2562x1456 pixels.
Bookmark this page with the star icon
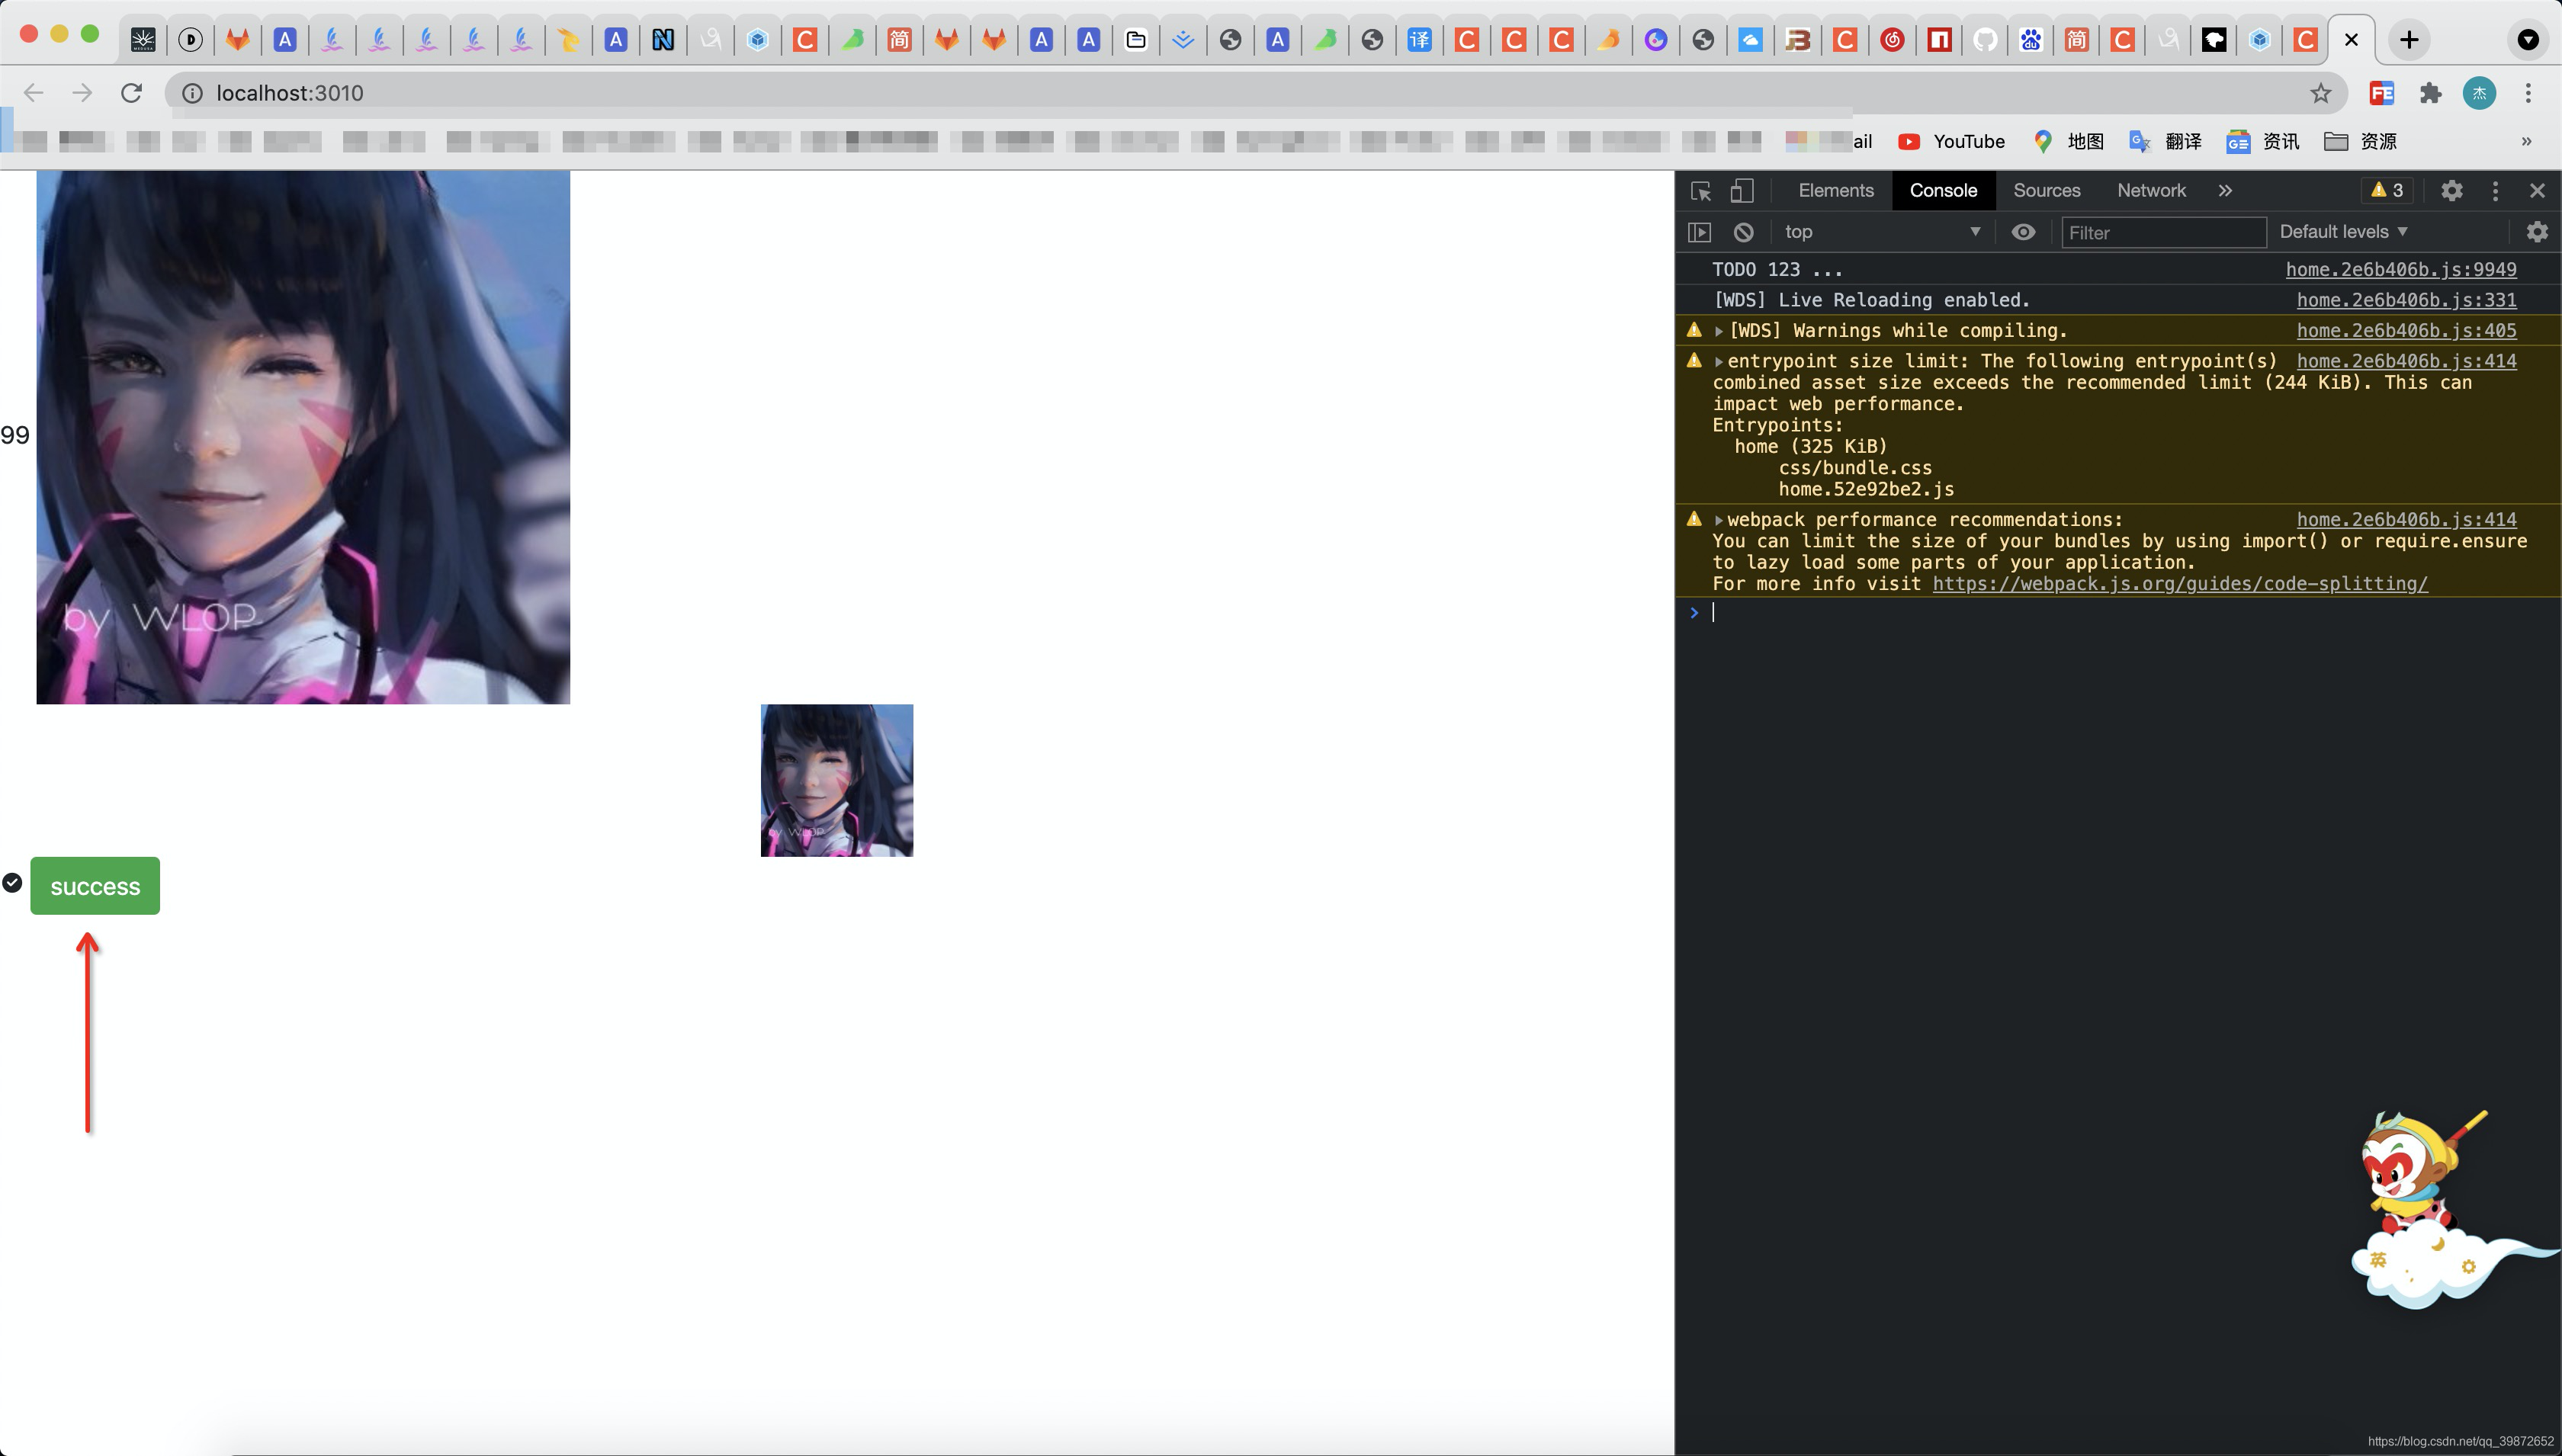[2320, 93]
